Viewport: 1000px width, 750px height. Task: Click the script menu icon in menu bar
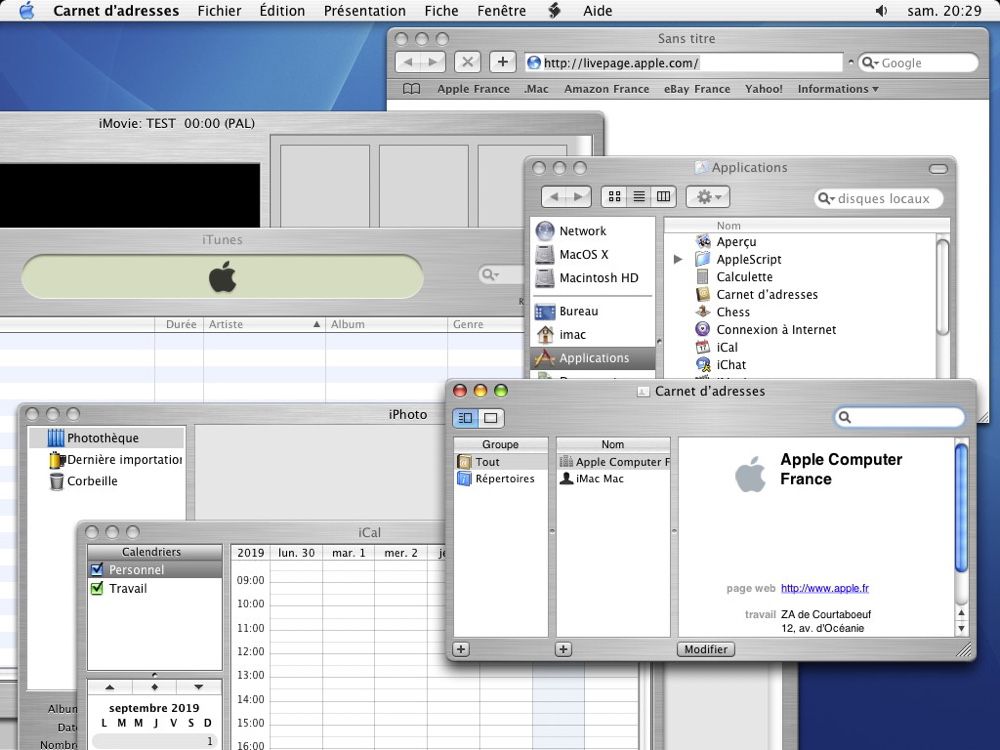(554, 11)
